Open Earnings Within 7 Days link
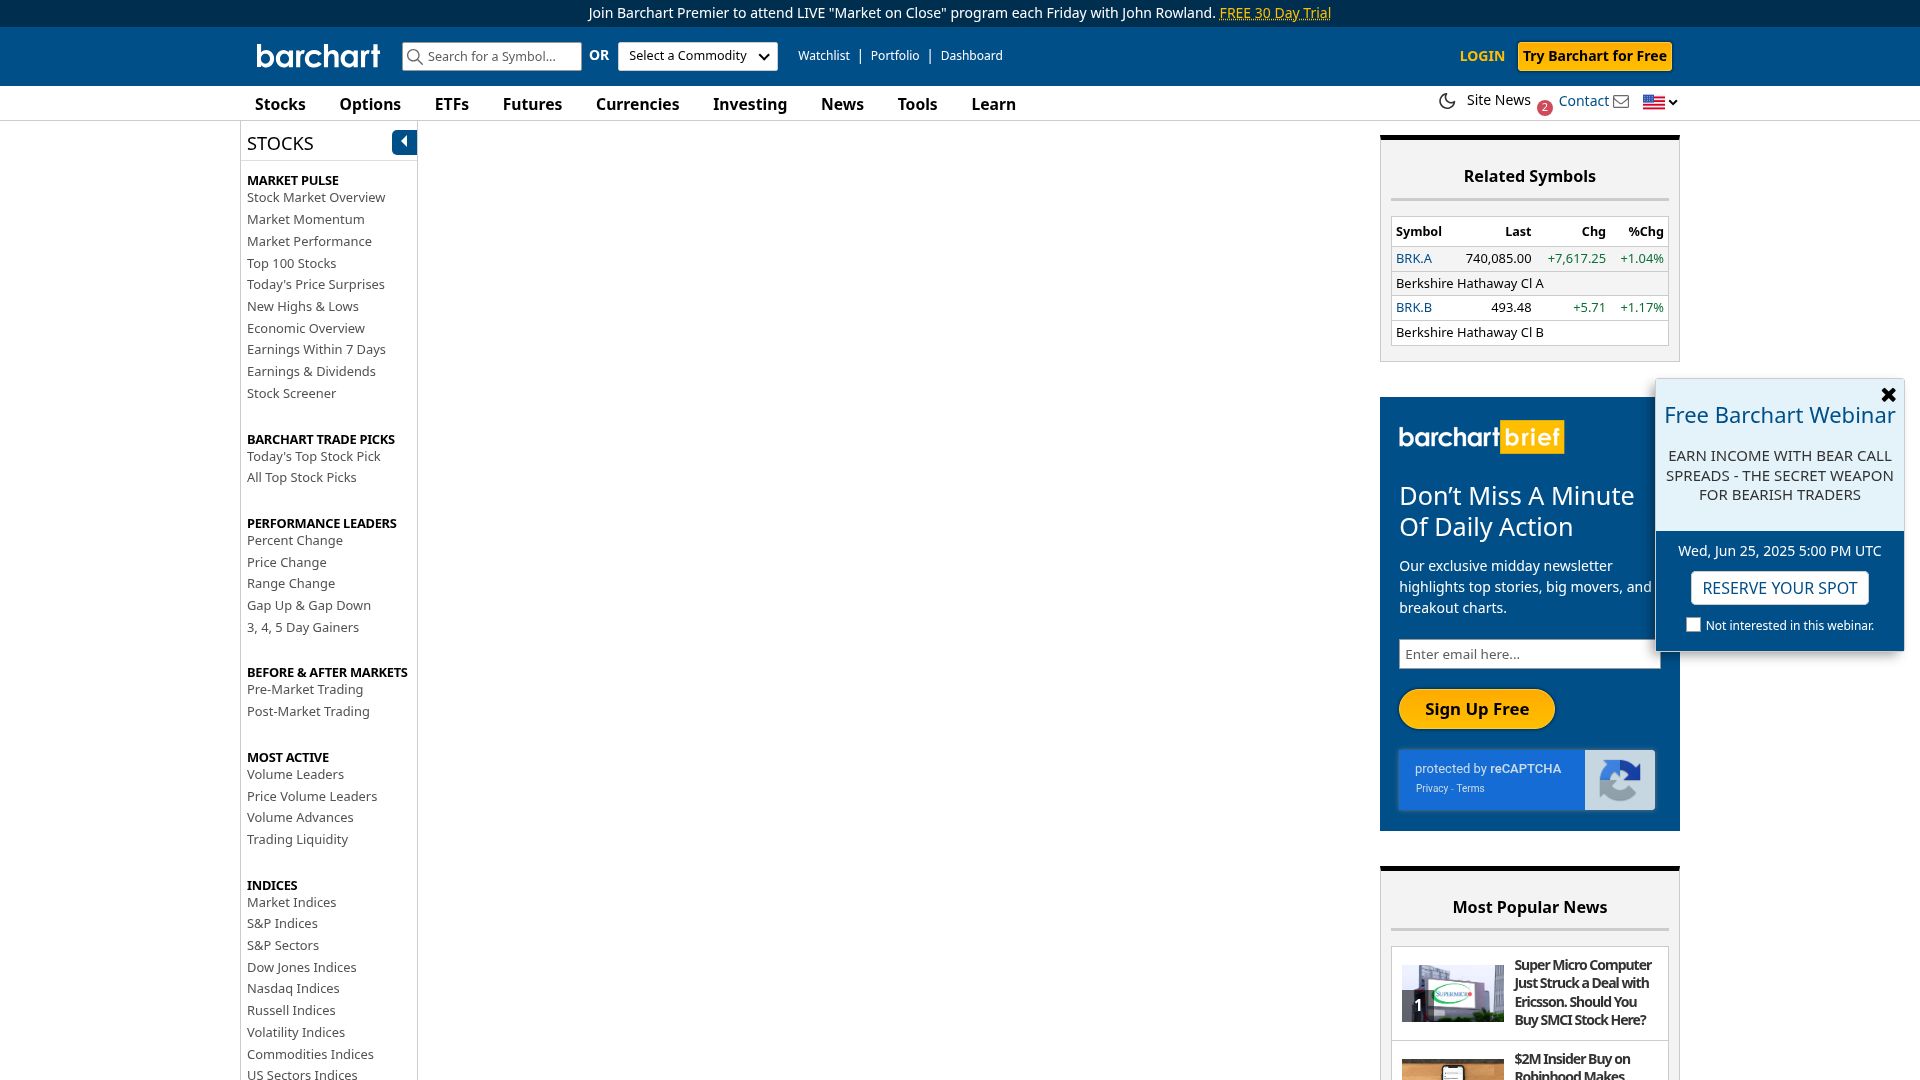The height and width of the screenshot is (1080, 1920). 316,349
